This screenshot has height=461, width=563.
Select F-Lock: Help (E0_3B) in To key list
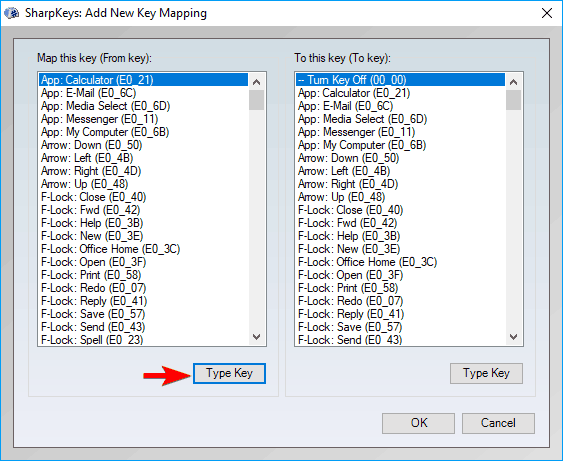400,236
